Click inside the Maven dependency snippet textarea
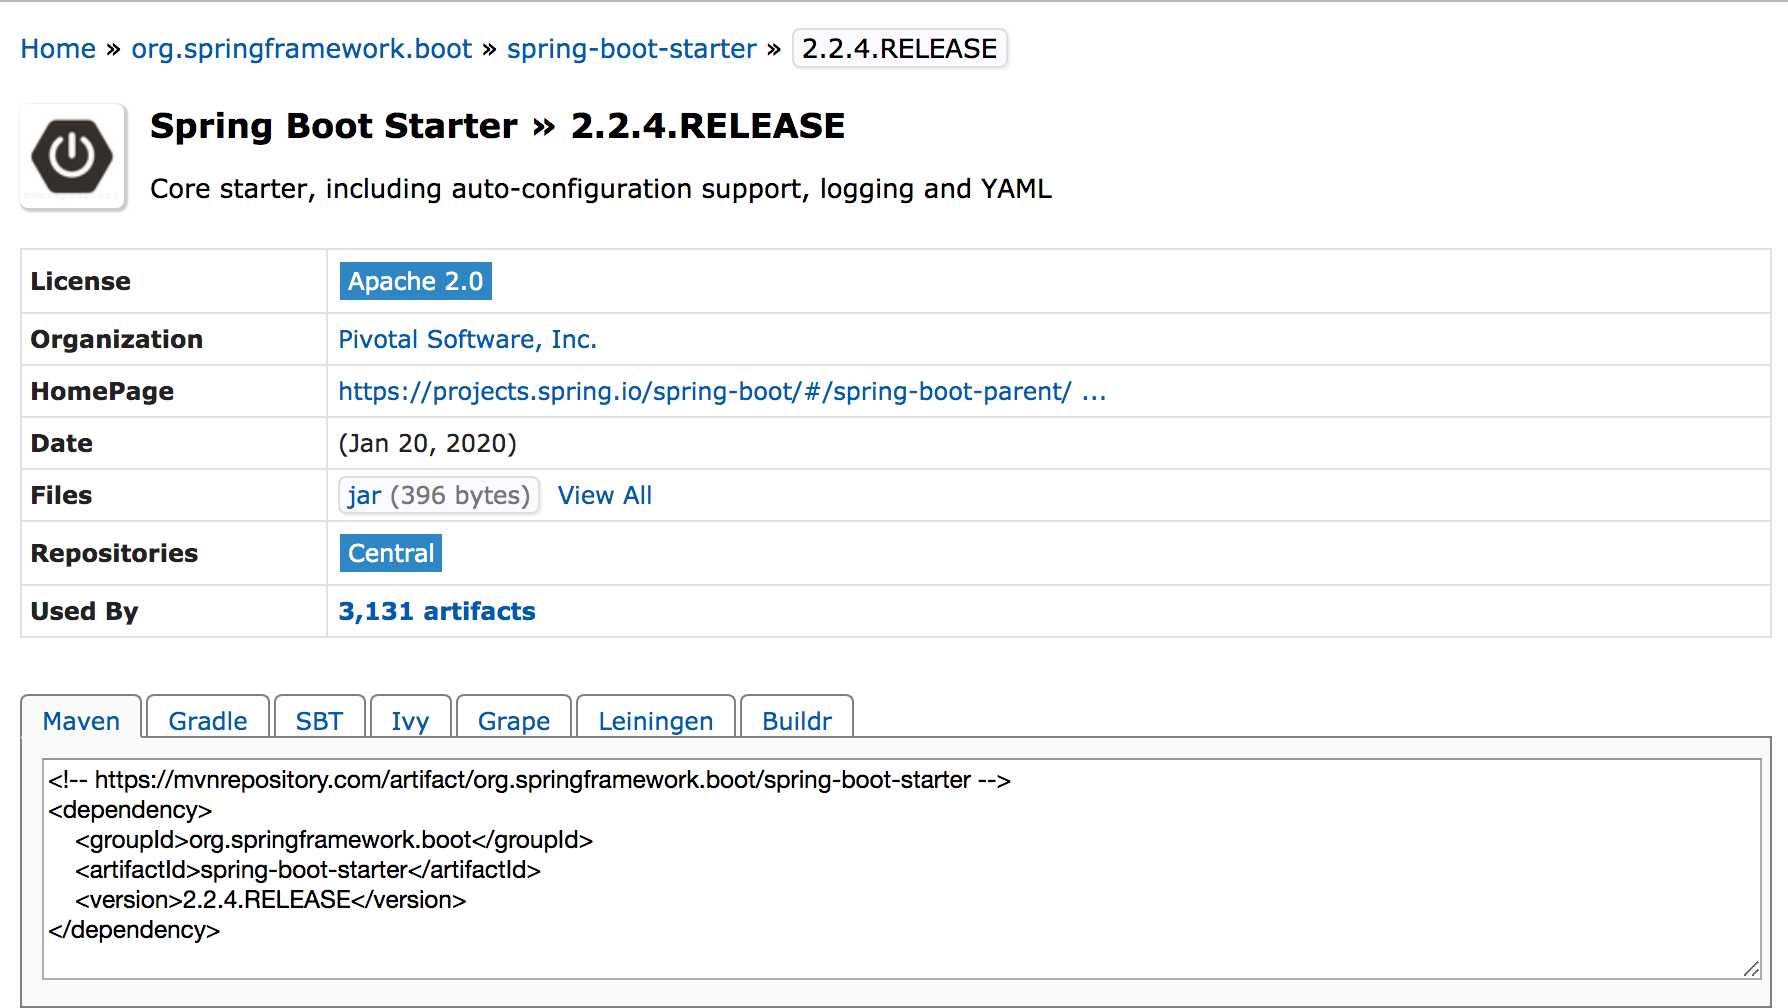The image size is (1788, 1008). click(x=901, y=869)
